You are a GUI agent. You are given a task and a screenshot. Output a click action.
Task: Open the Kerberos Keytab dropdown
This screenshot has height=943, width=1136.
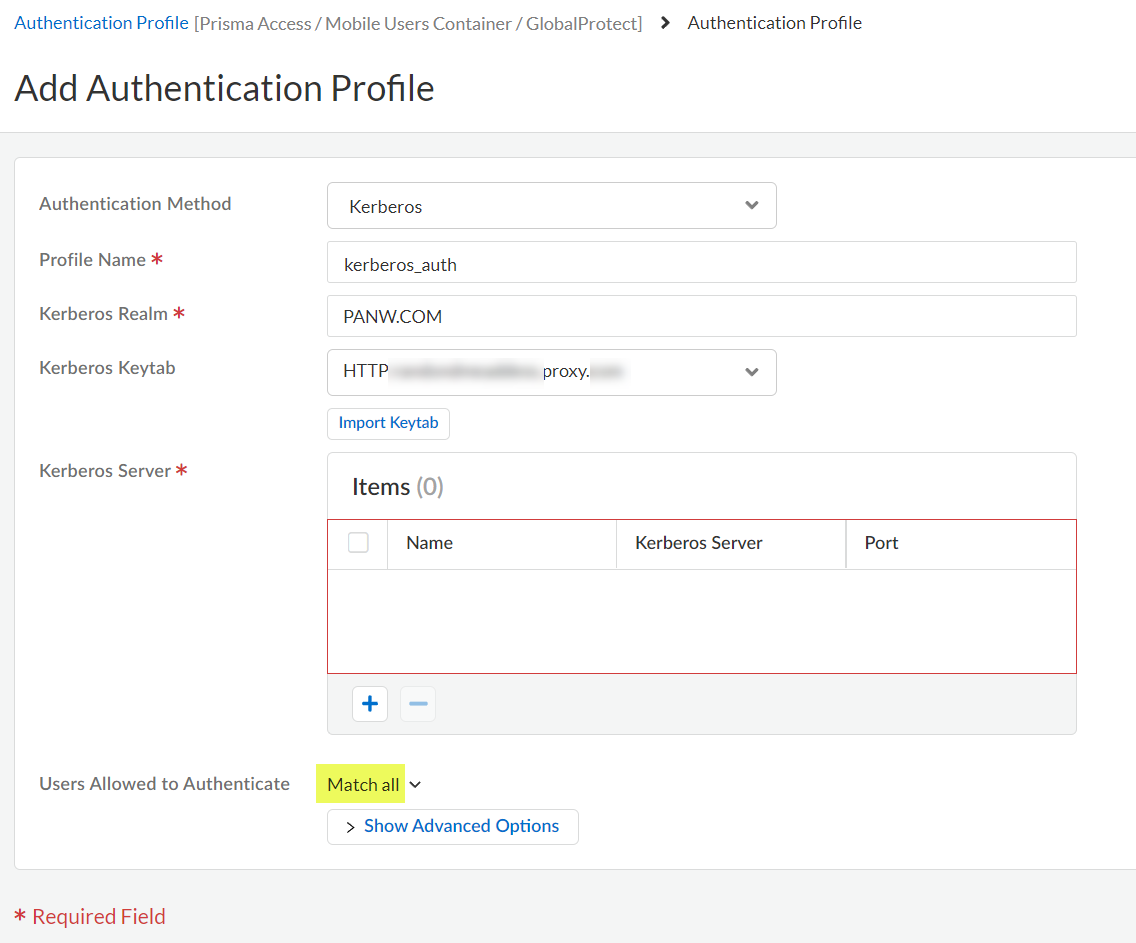551,372
